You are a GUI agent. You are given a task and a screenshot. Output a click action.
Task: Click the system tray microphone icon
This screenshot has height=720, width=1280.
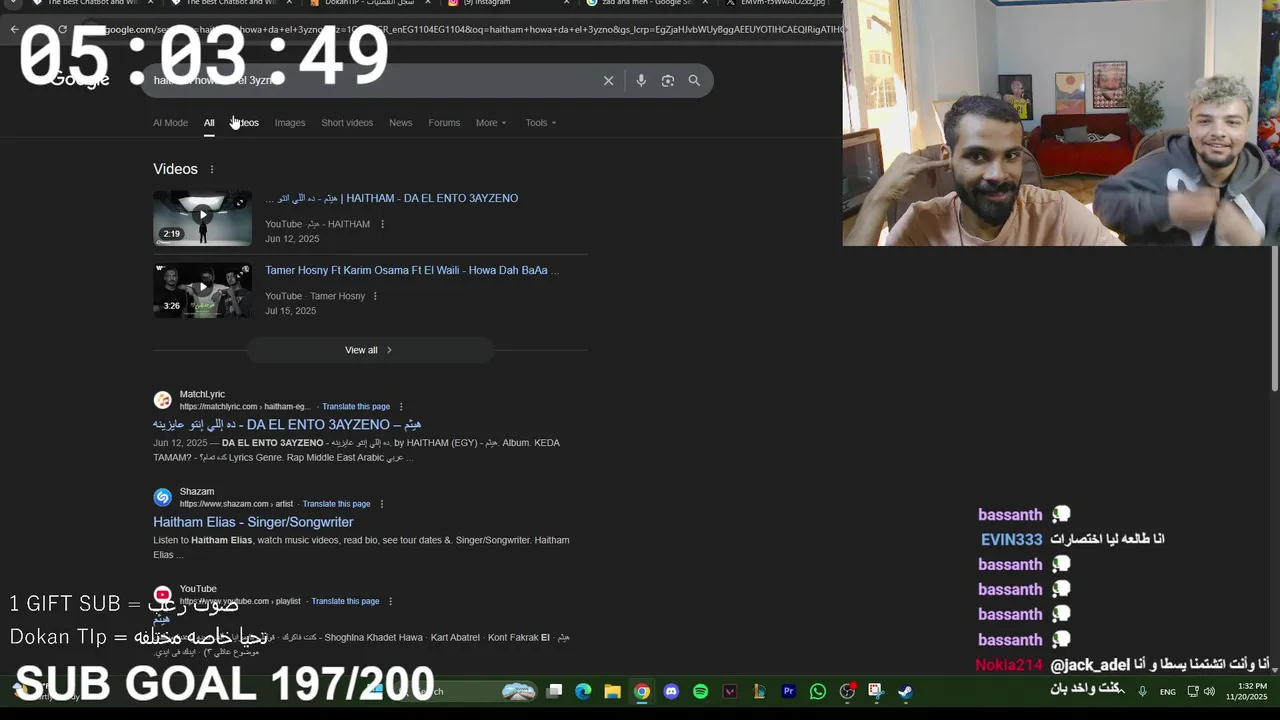coord(1142,691)
